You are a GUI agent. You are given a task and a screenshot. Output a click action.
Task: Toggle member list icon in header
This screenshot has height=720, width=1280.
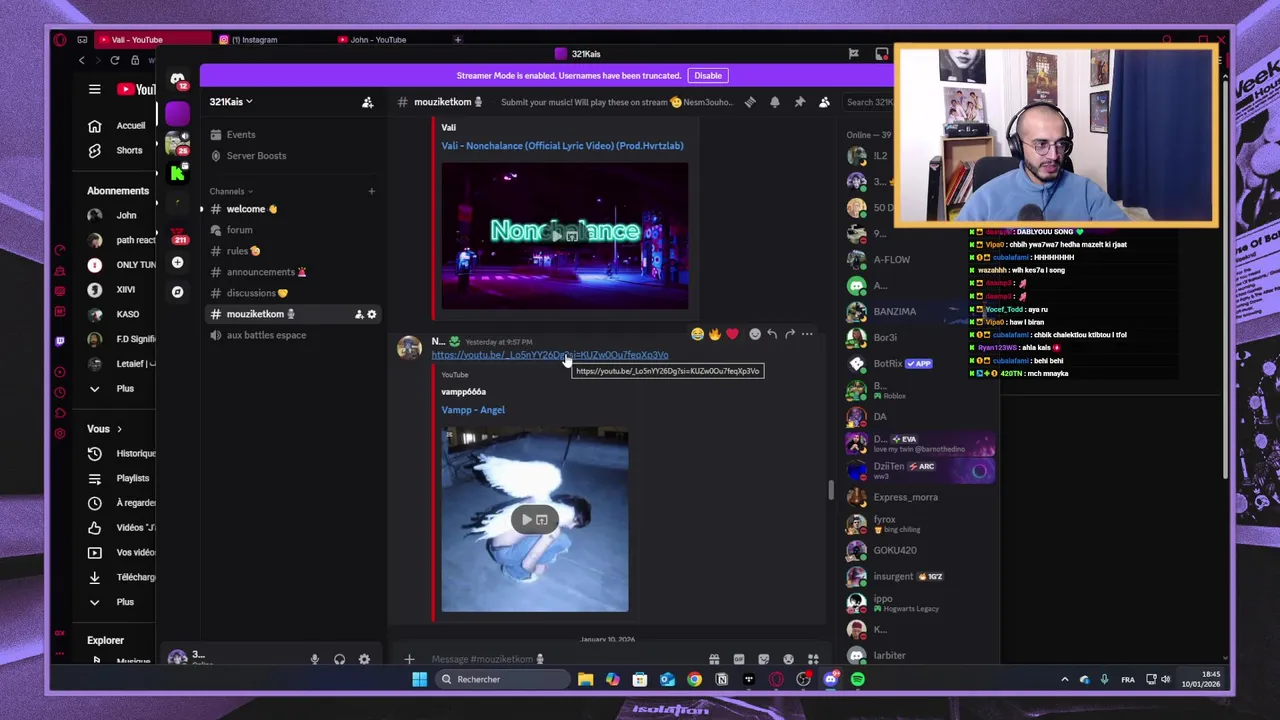tap(824, 102)
